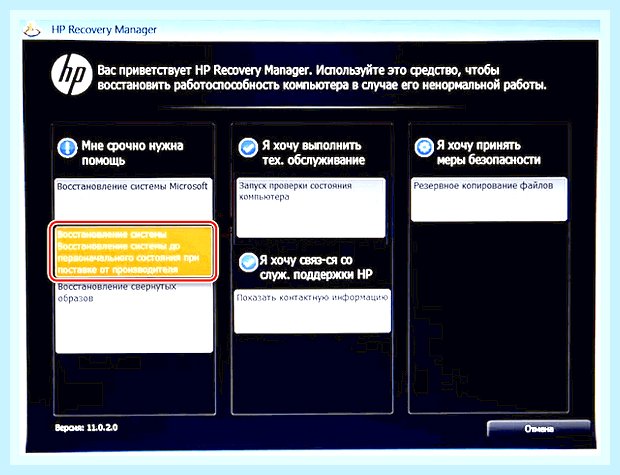Click the 'Версия: 11.0.2.0' text
Viewport: 620px width, 475px height.
[86, 428]
